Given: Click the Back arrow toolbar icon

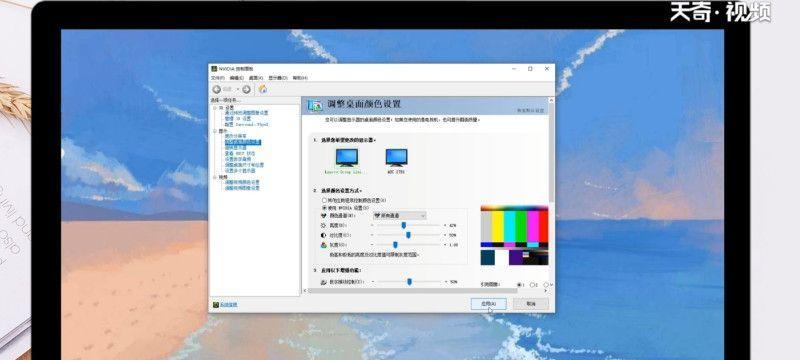Looking at the screenshot, I should pos(217,89).
